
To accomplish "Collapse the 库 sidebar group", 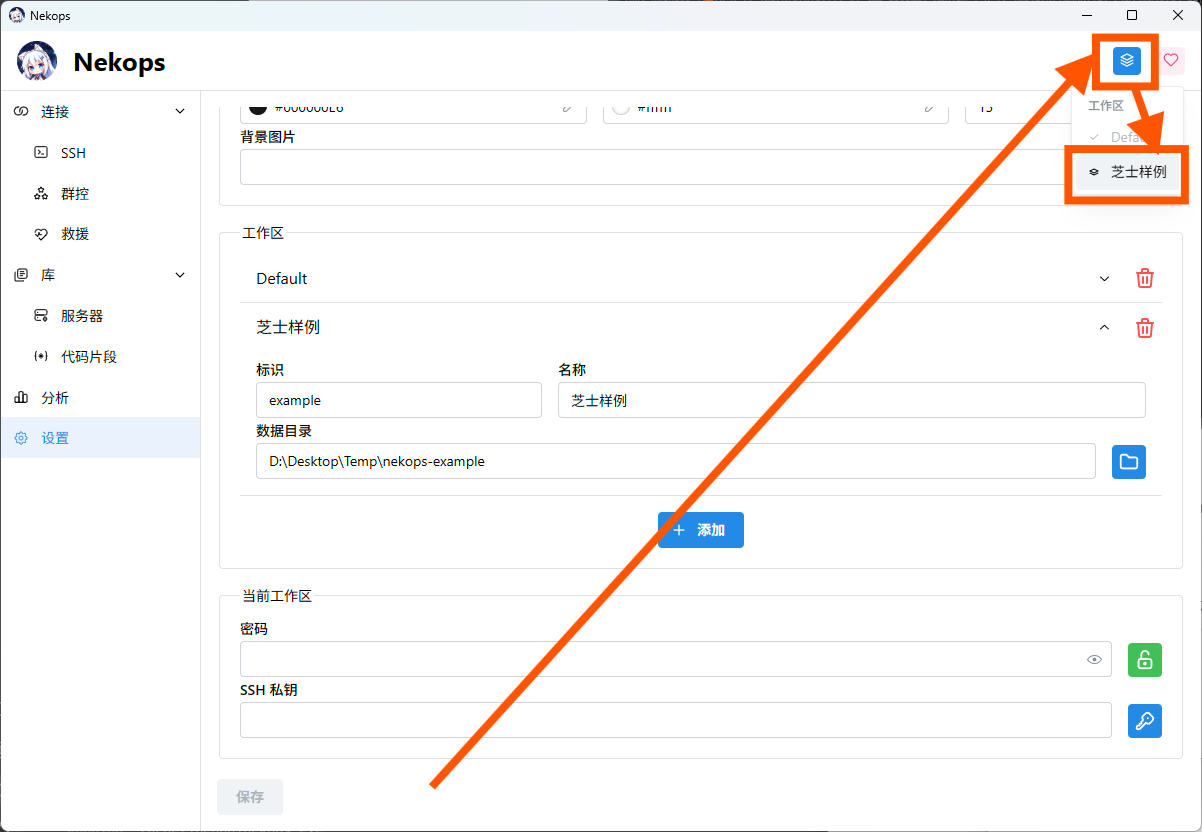I will click(x=180, y=275).
